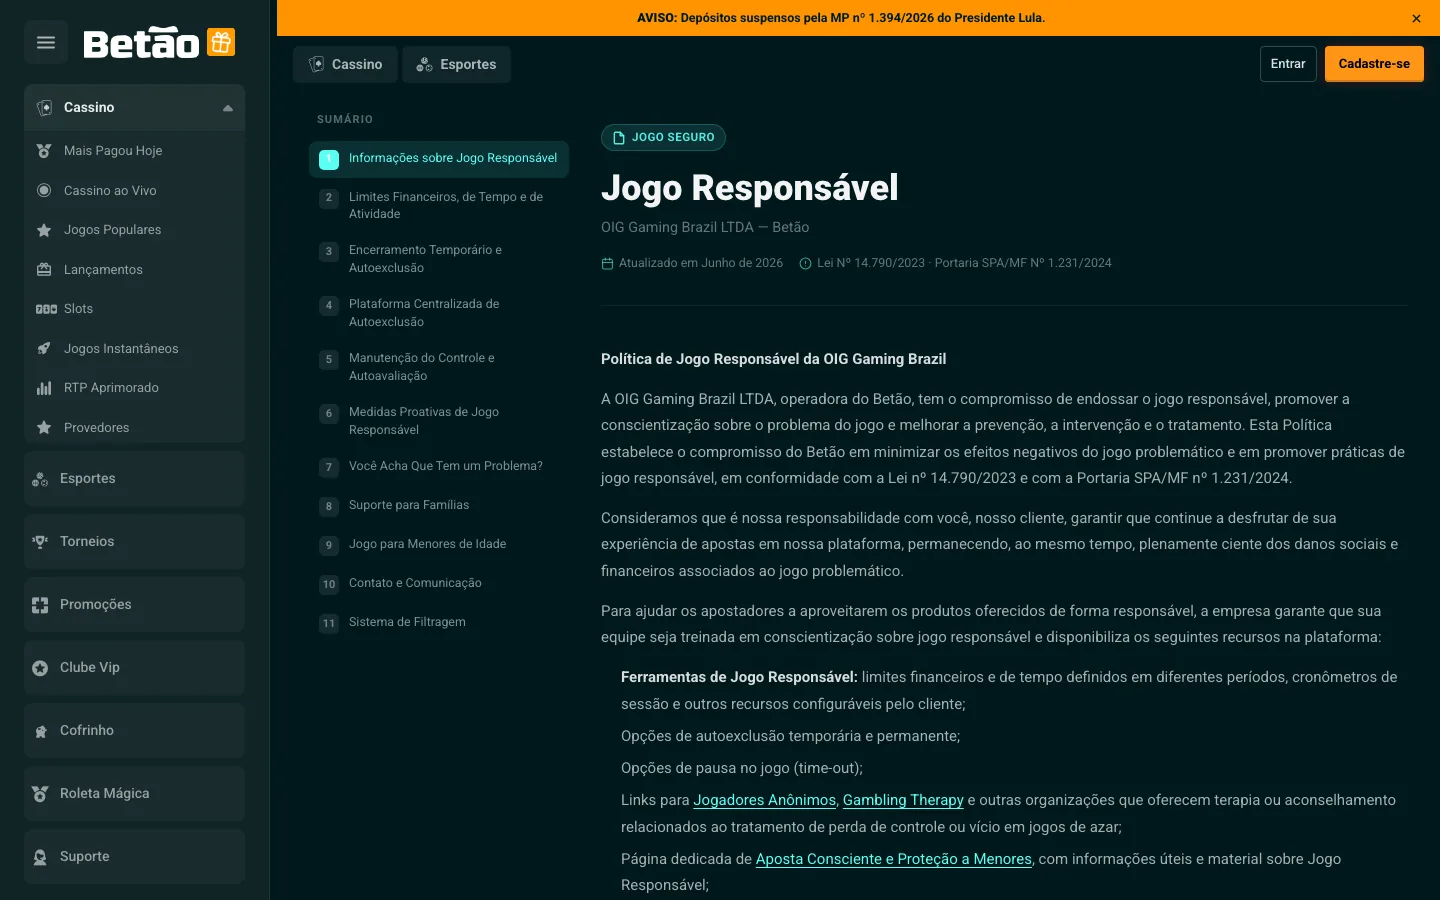The width and height of the screenshot is (1440, 900).
Task: Click the Jogos Instantâneos rocket icon
Action: coord(43,349)
